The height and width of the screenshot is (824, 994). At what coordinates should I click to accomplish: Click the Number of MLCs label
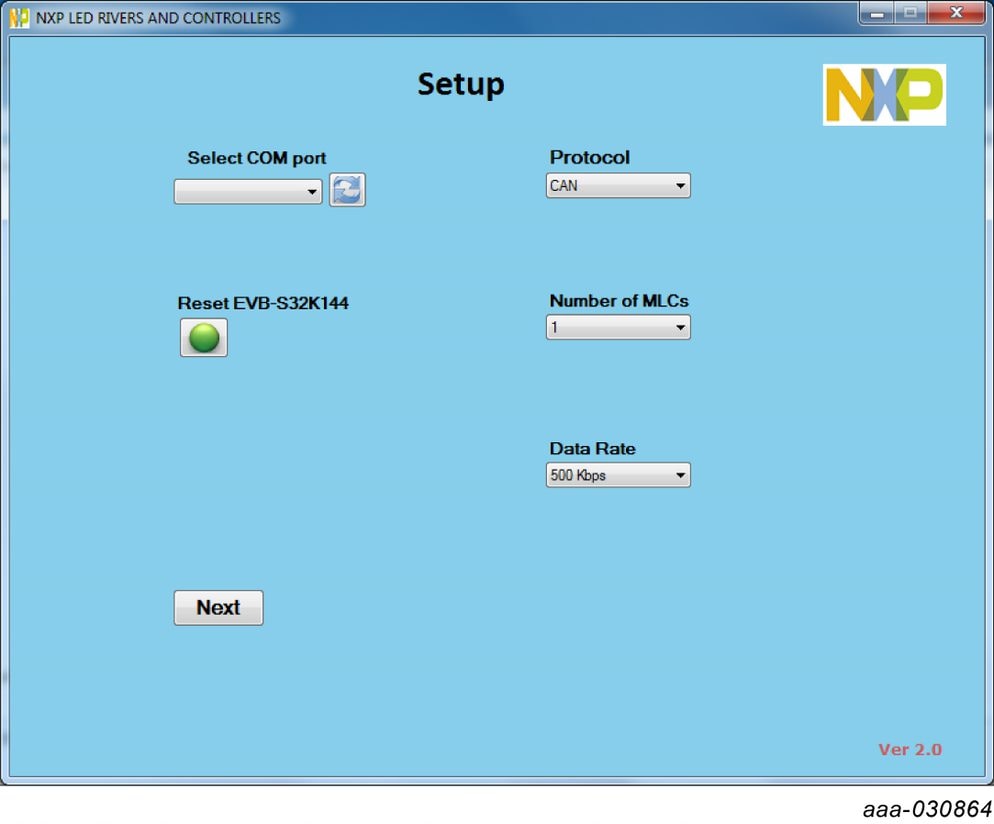tap(618, 301)
